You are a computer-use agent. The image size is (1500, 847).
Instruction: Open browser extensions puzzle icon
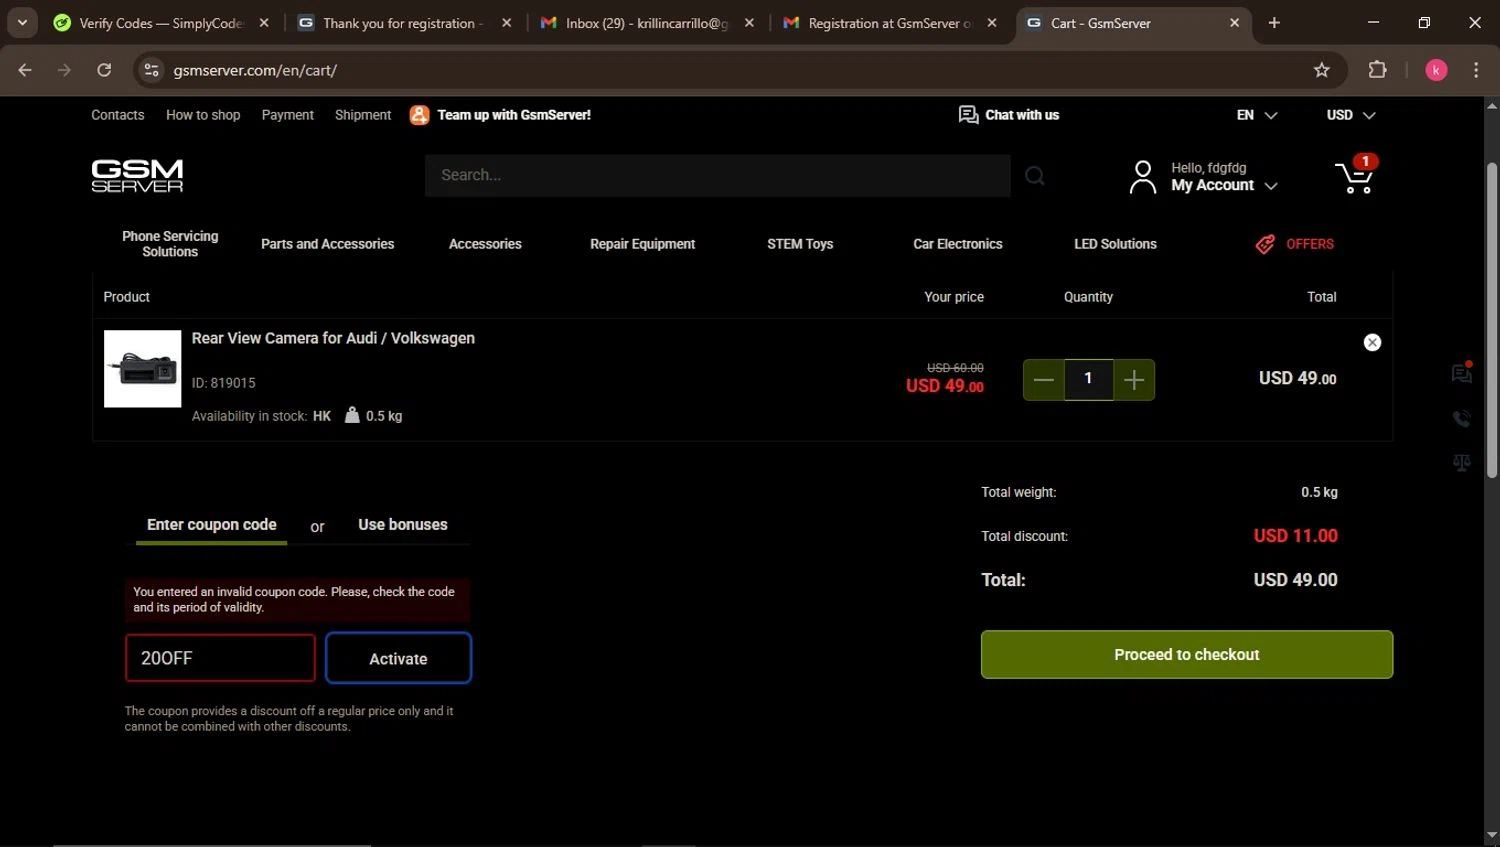1377,70
